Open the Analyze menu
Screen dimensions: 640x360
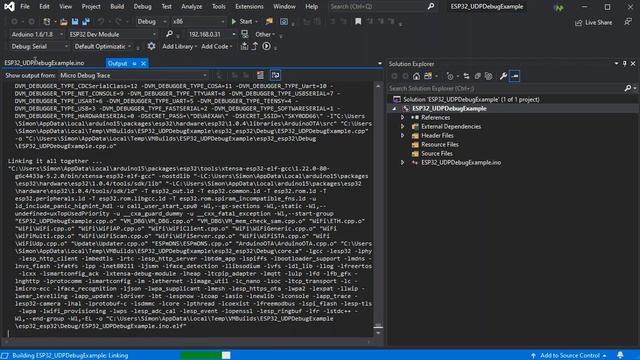point(191,7)
